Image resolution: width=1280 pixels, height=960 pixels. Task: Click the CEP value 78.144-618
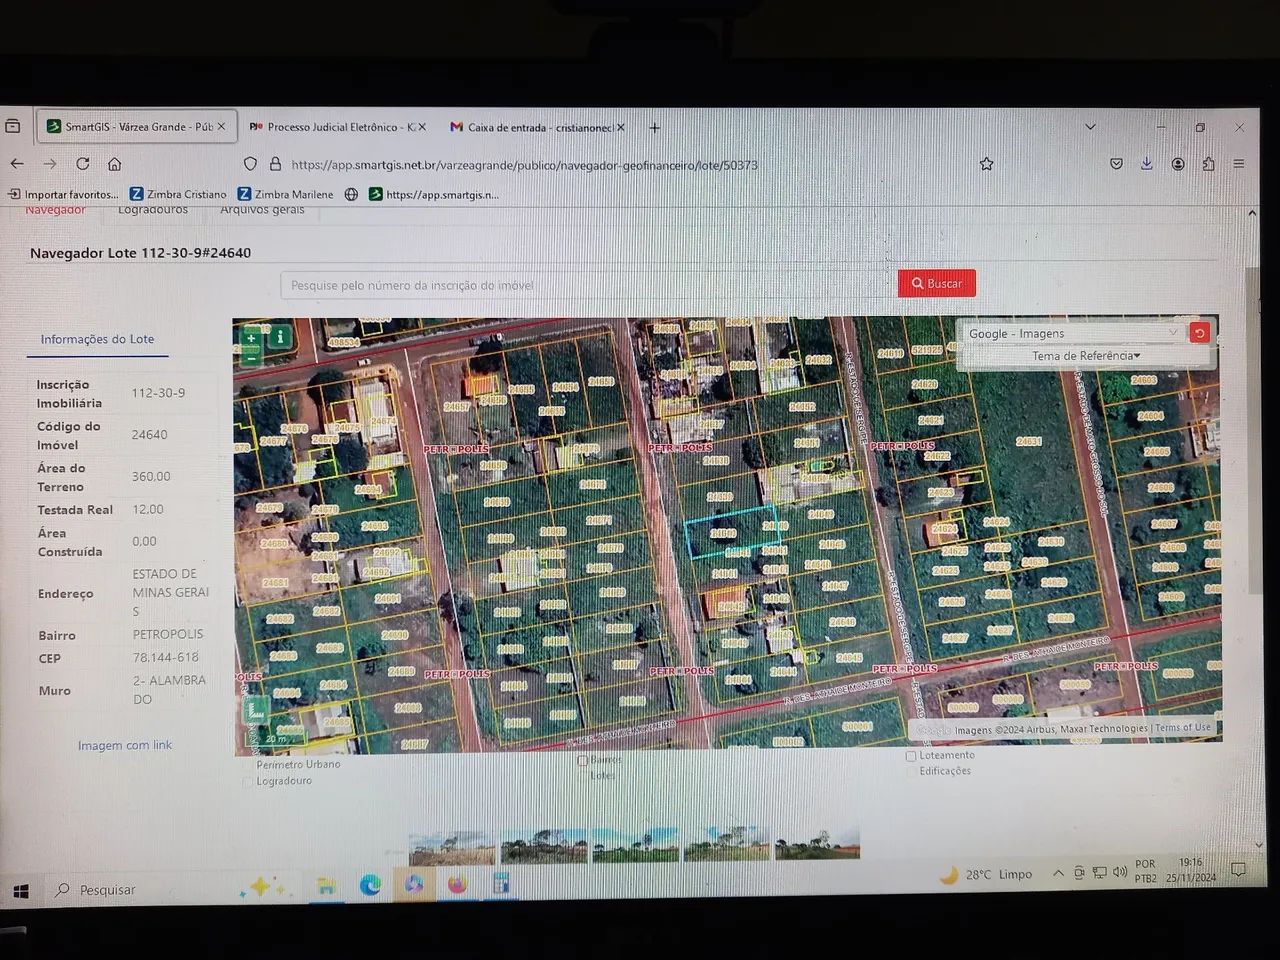(166, 658)
